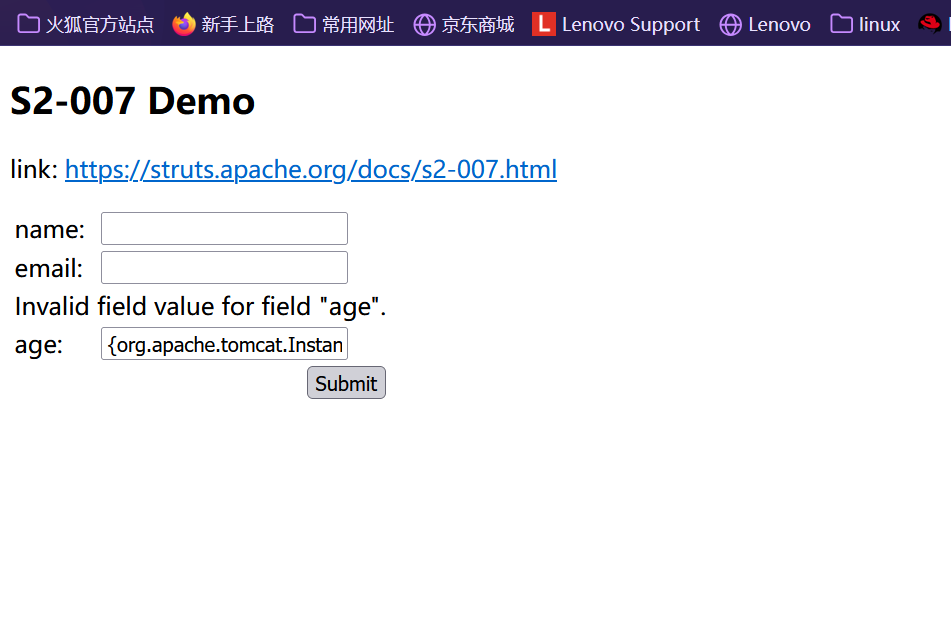Image resolution: width=951 pixels, height=643 pixels.
Task: Click the "email:" form label
Action: (49, 269)
